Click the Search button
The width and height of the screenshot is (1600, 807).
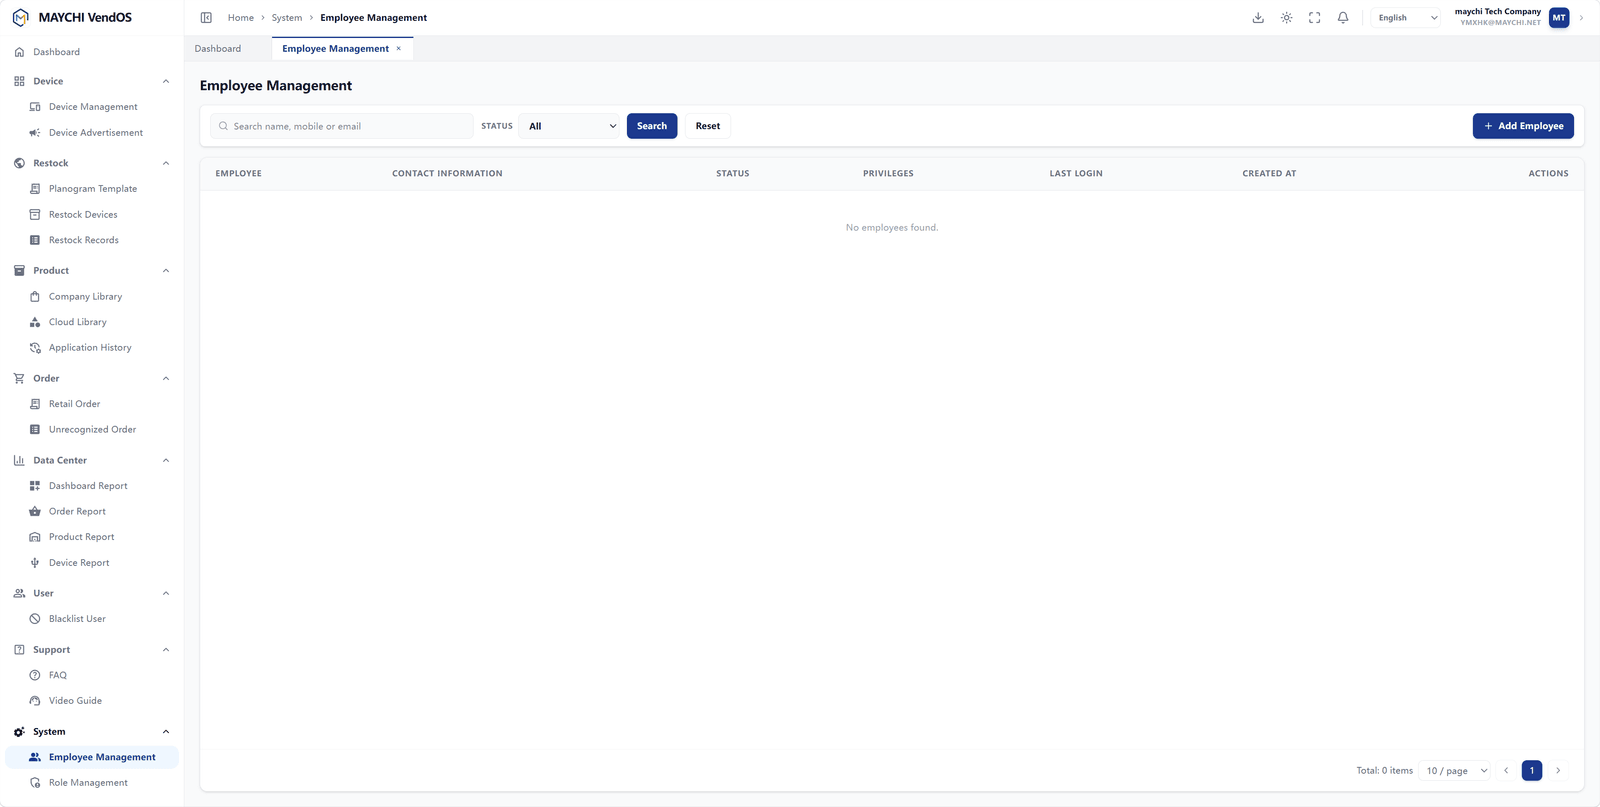[x=652, y=126]
